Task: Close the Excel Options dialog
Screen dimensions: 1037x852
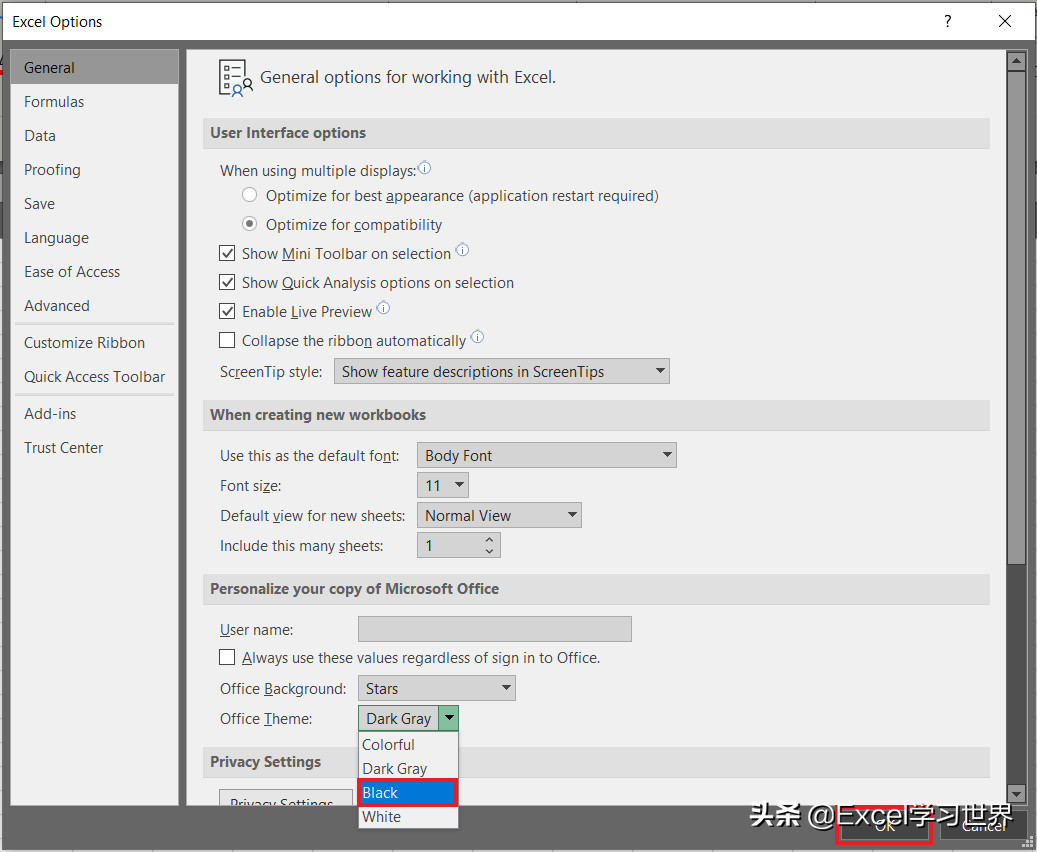Action: (x=1005, y=21)
